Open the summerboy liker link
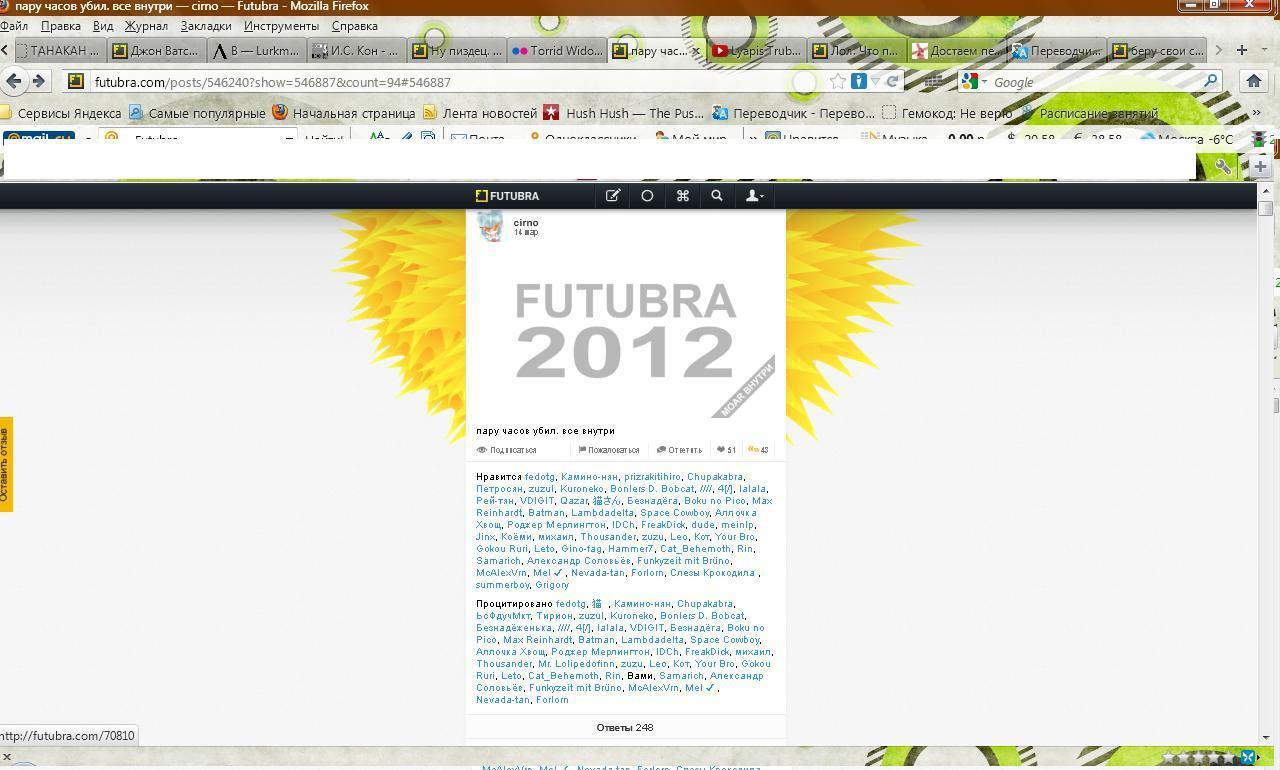 tap(503, 585)
